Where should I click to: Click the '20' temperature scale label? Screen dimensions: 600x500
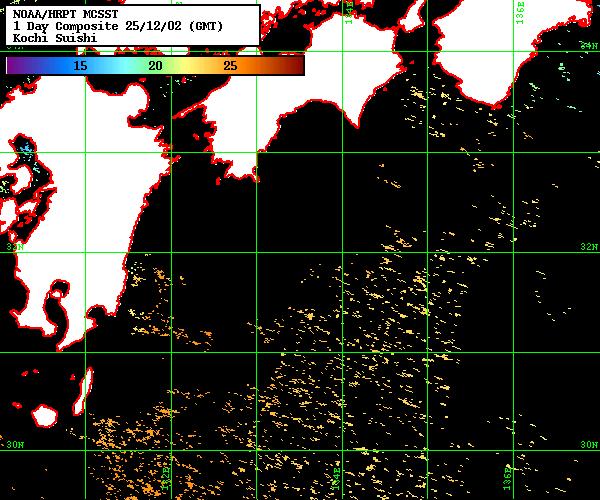pyautogui.click(x=155, y=65)
